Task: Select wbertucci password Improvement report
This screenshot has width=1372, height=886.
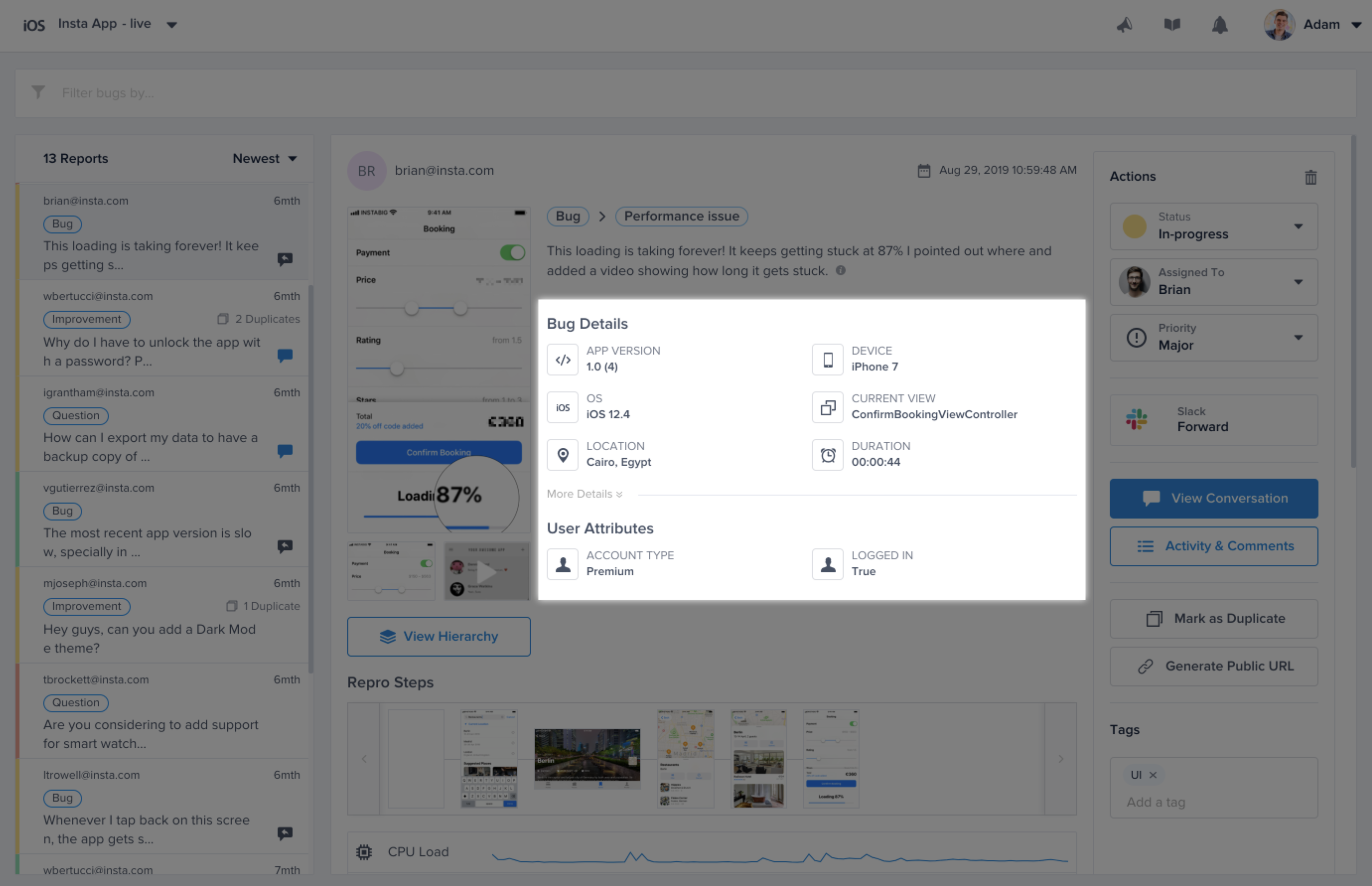Action: [164, 328]
